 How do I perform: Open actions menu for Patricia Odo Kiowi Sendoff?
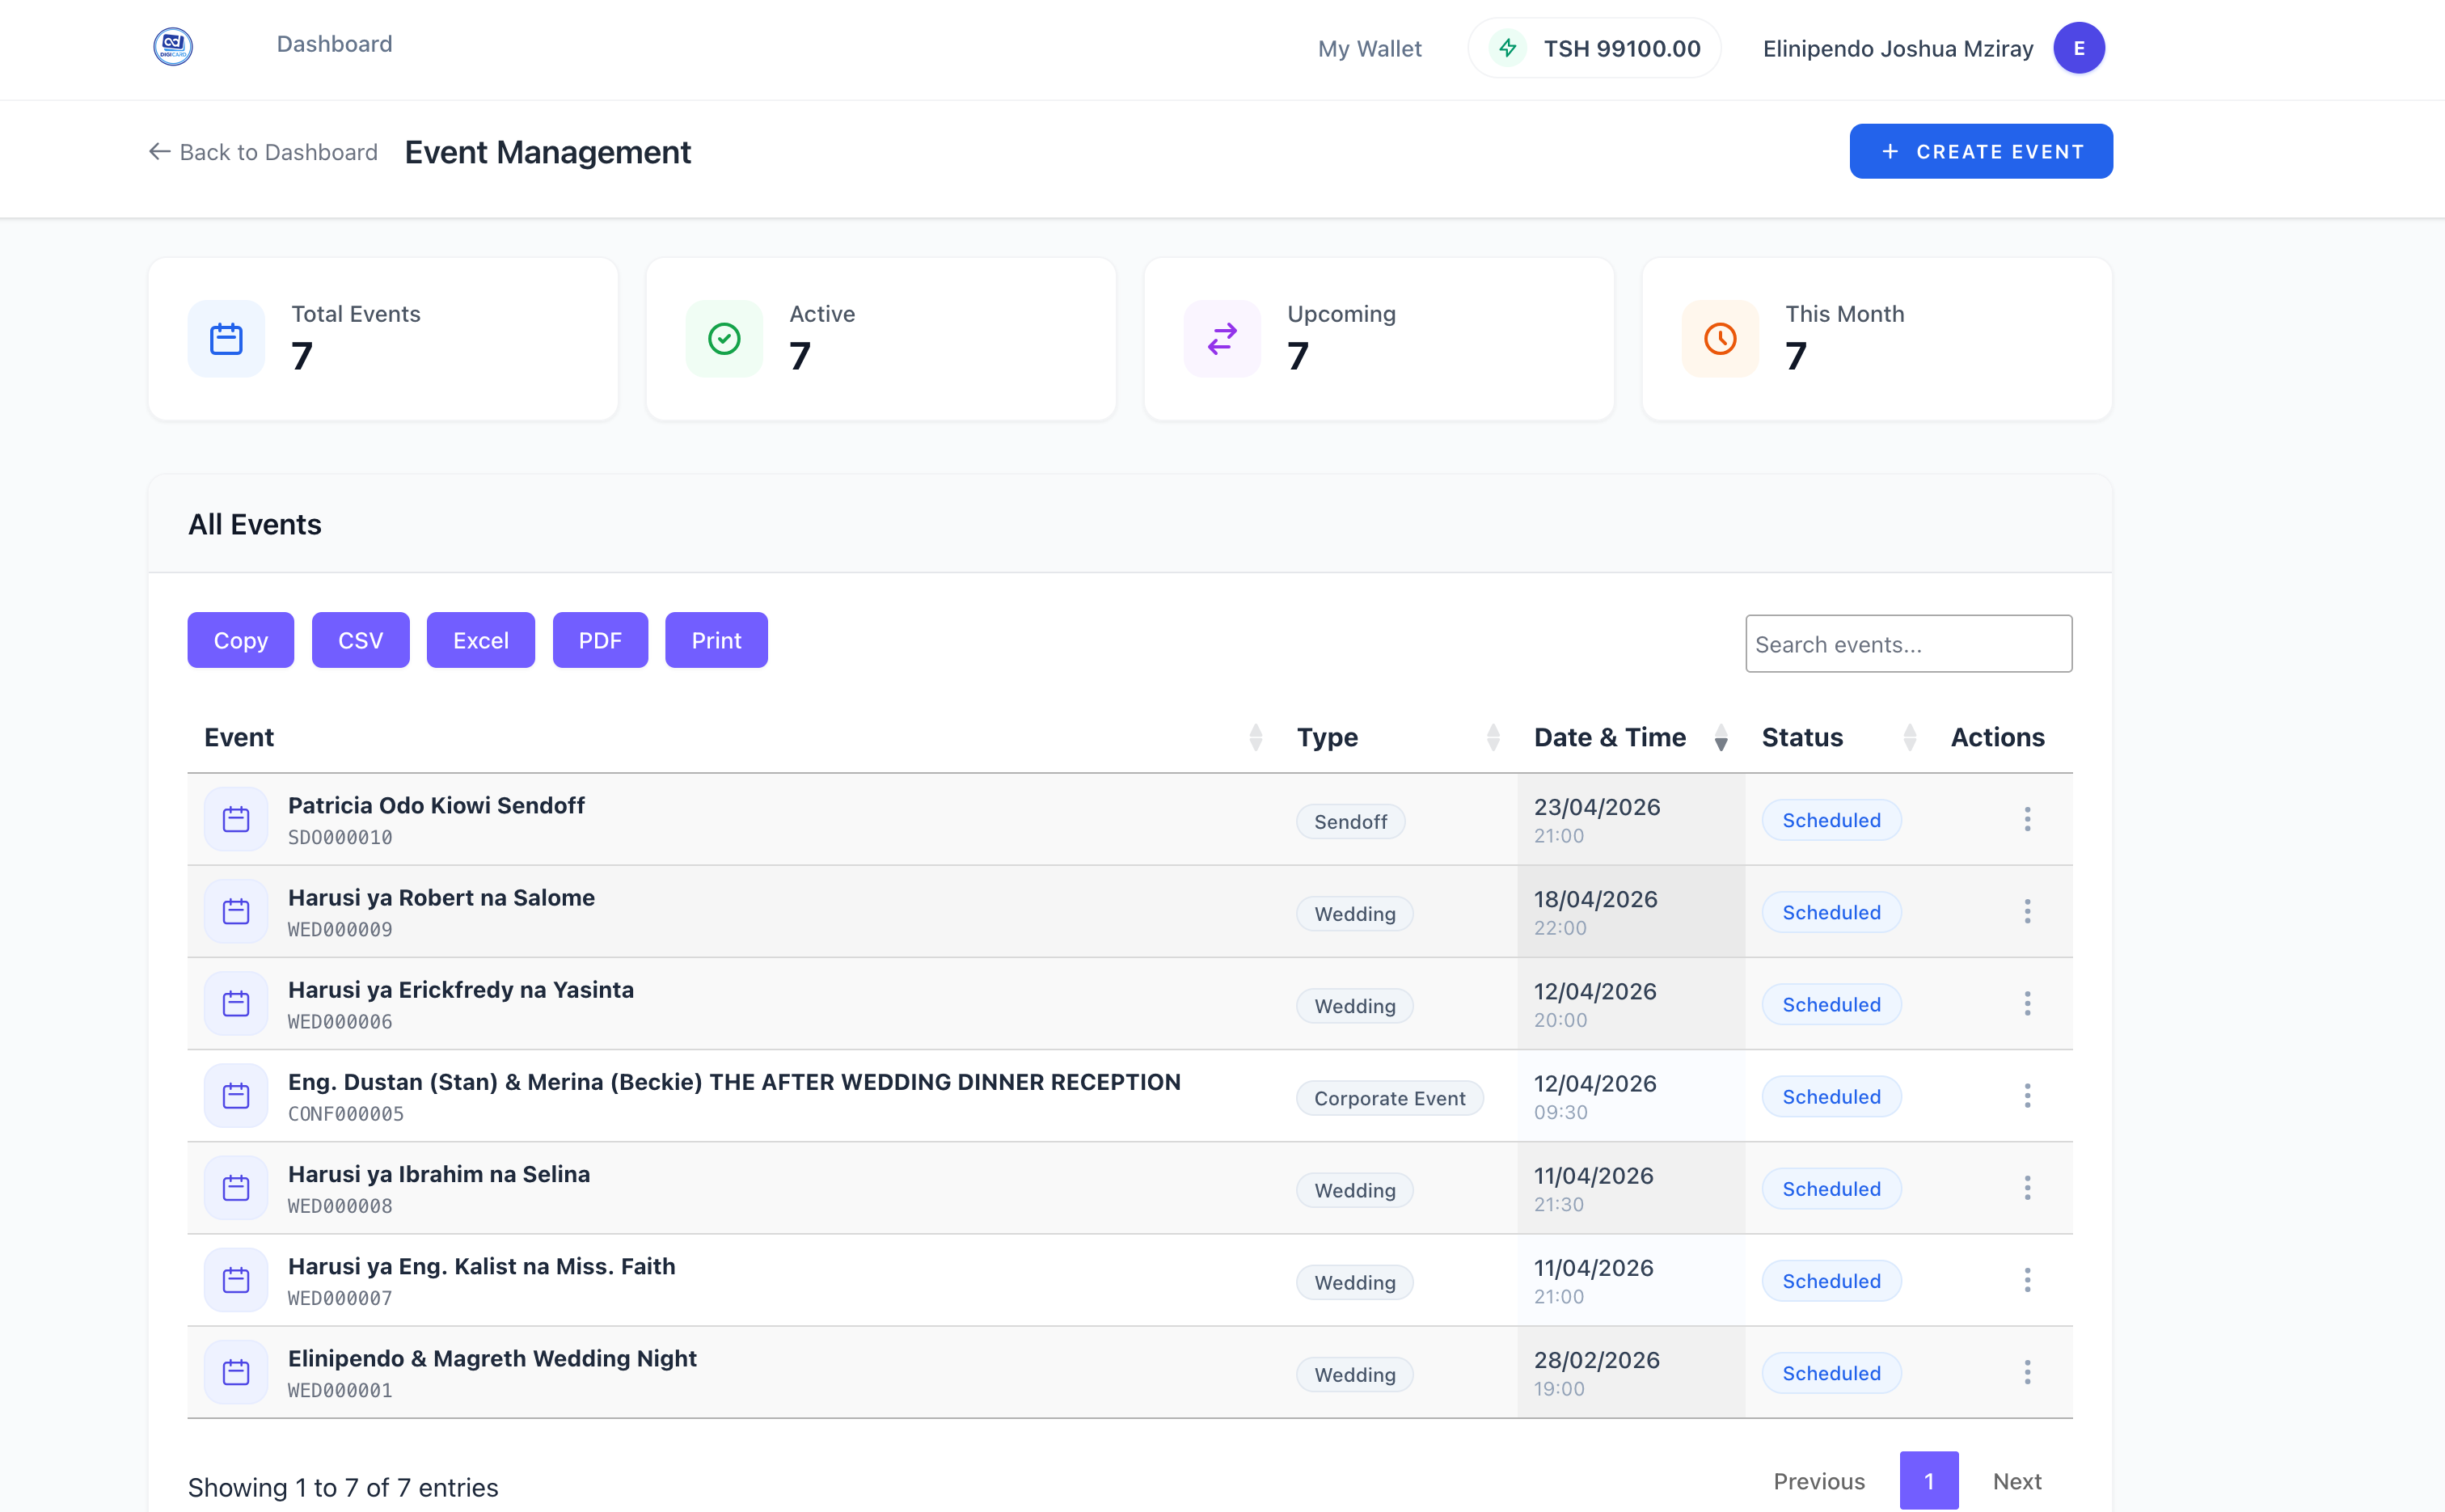click(x=2027, y=820)
